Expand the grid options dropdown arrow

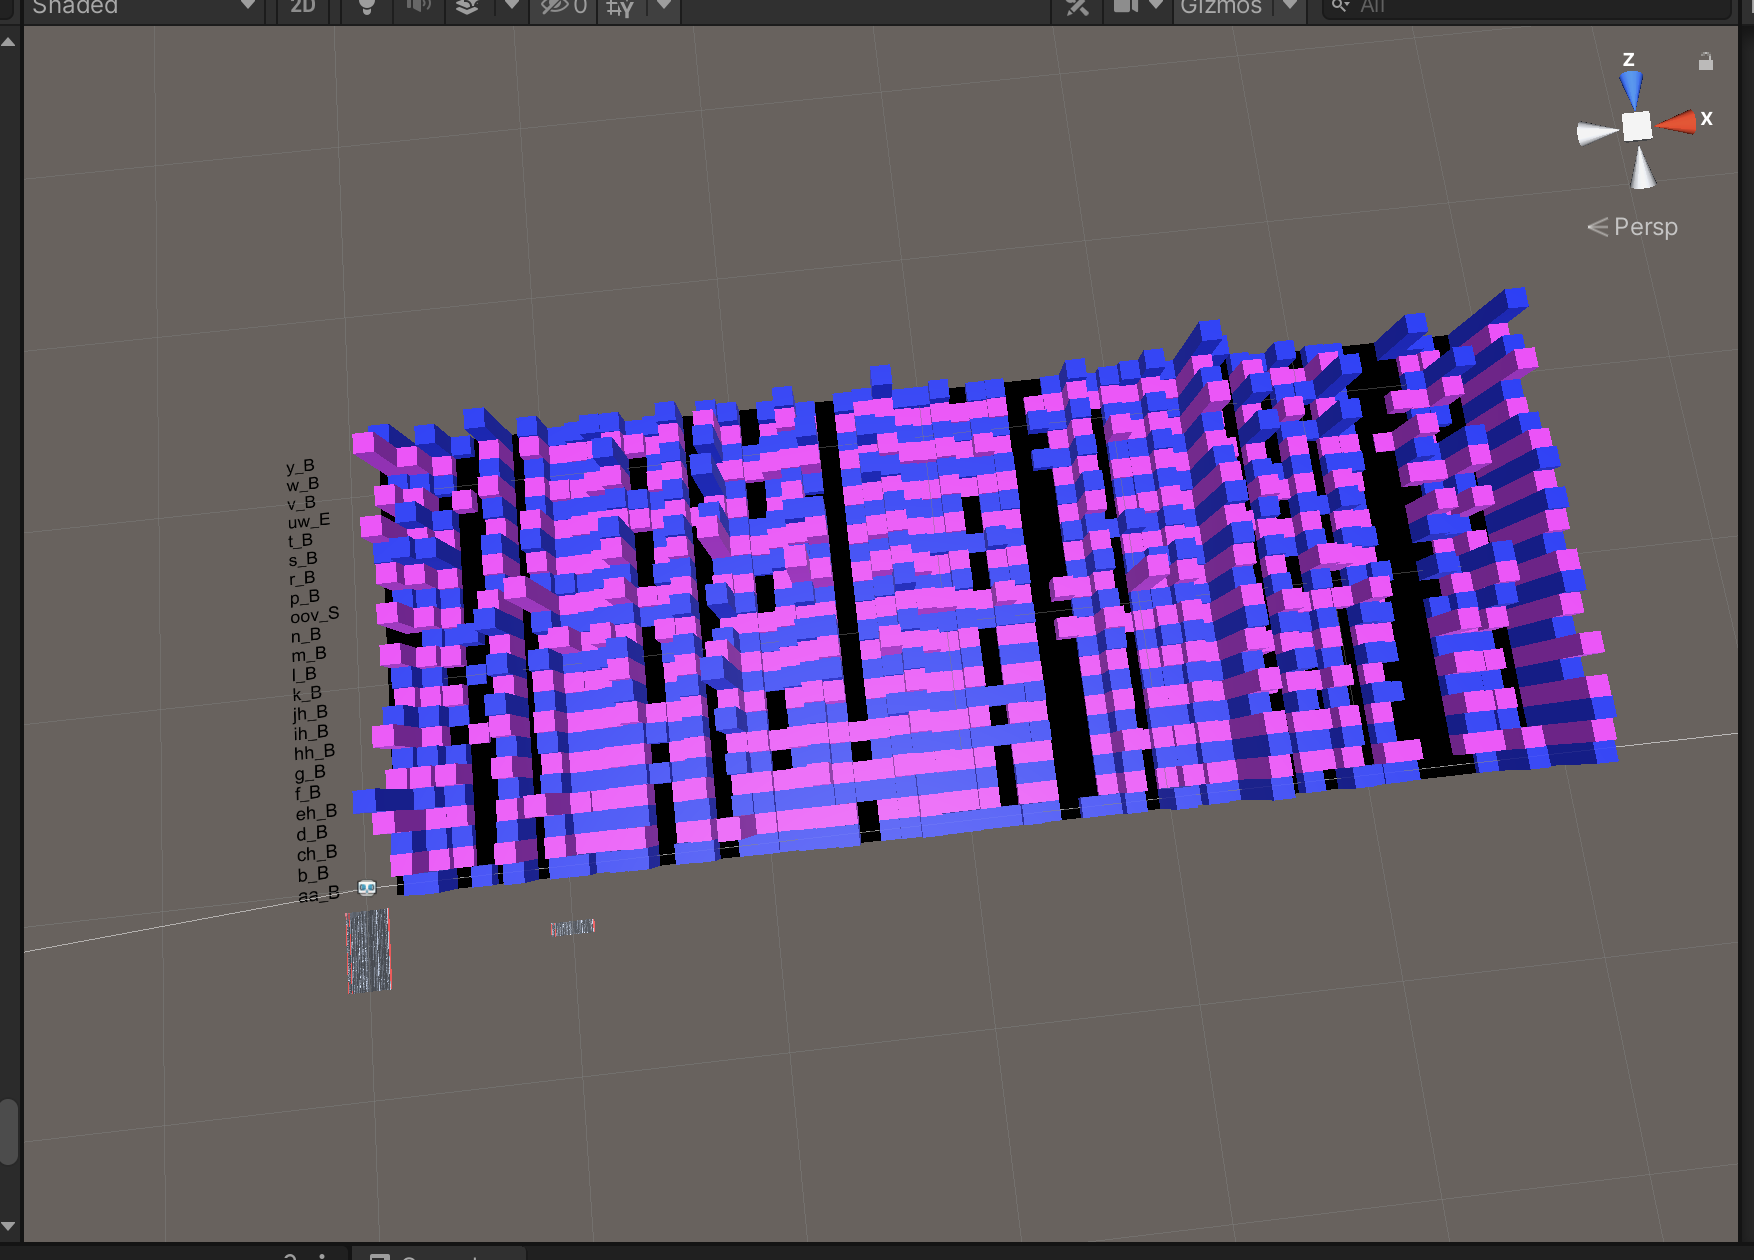tap(663, 6)
